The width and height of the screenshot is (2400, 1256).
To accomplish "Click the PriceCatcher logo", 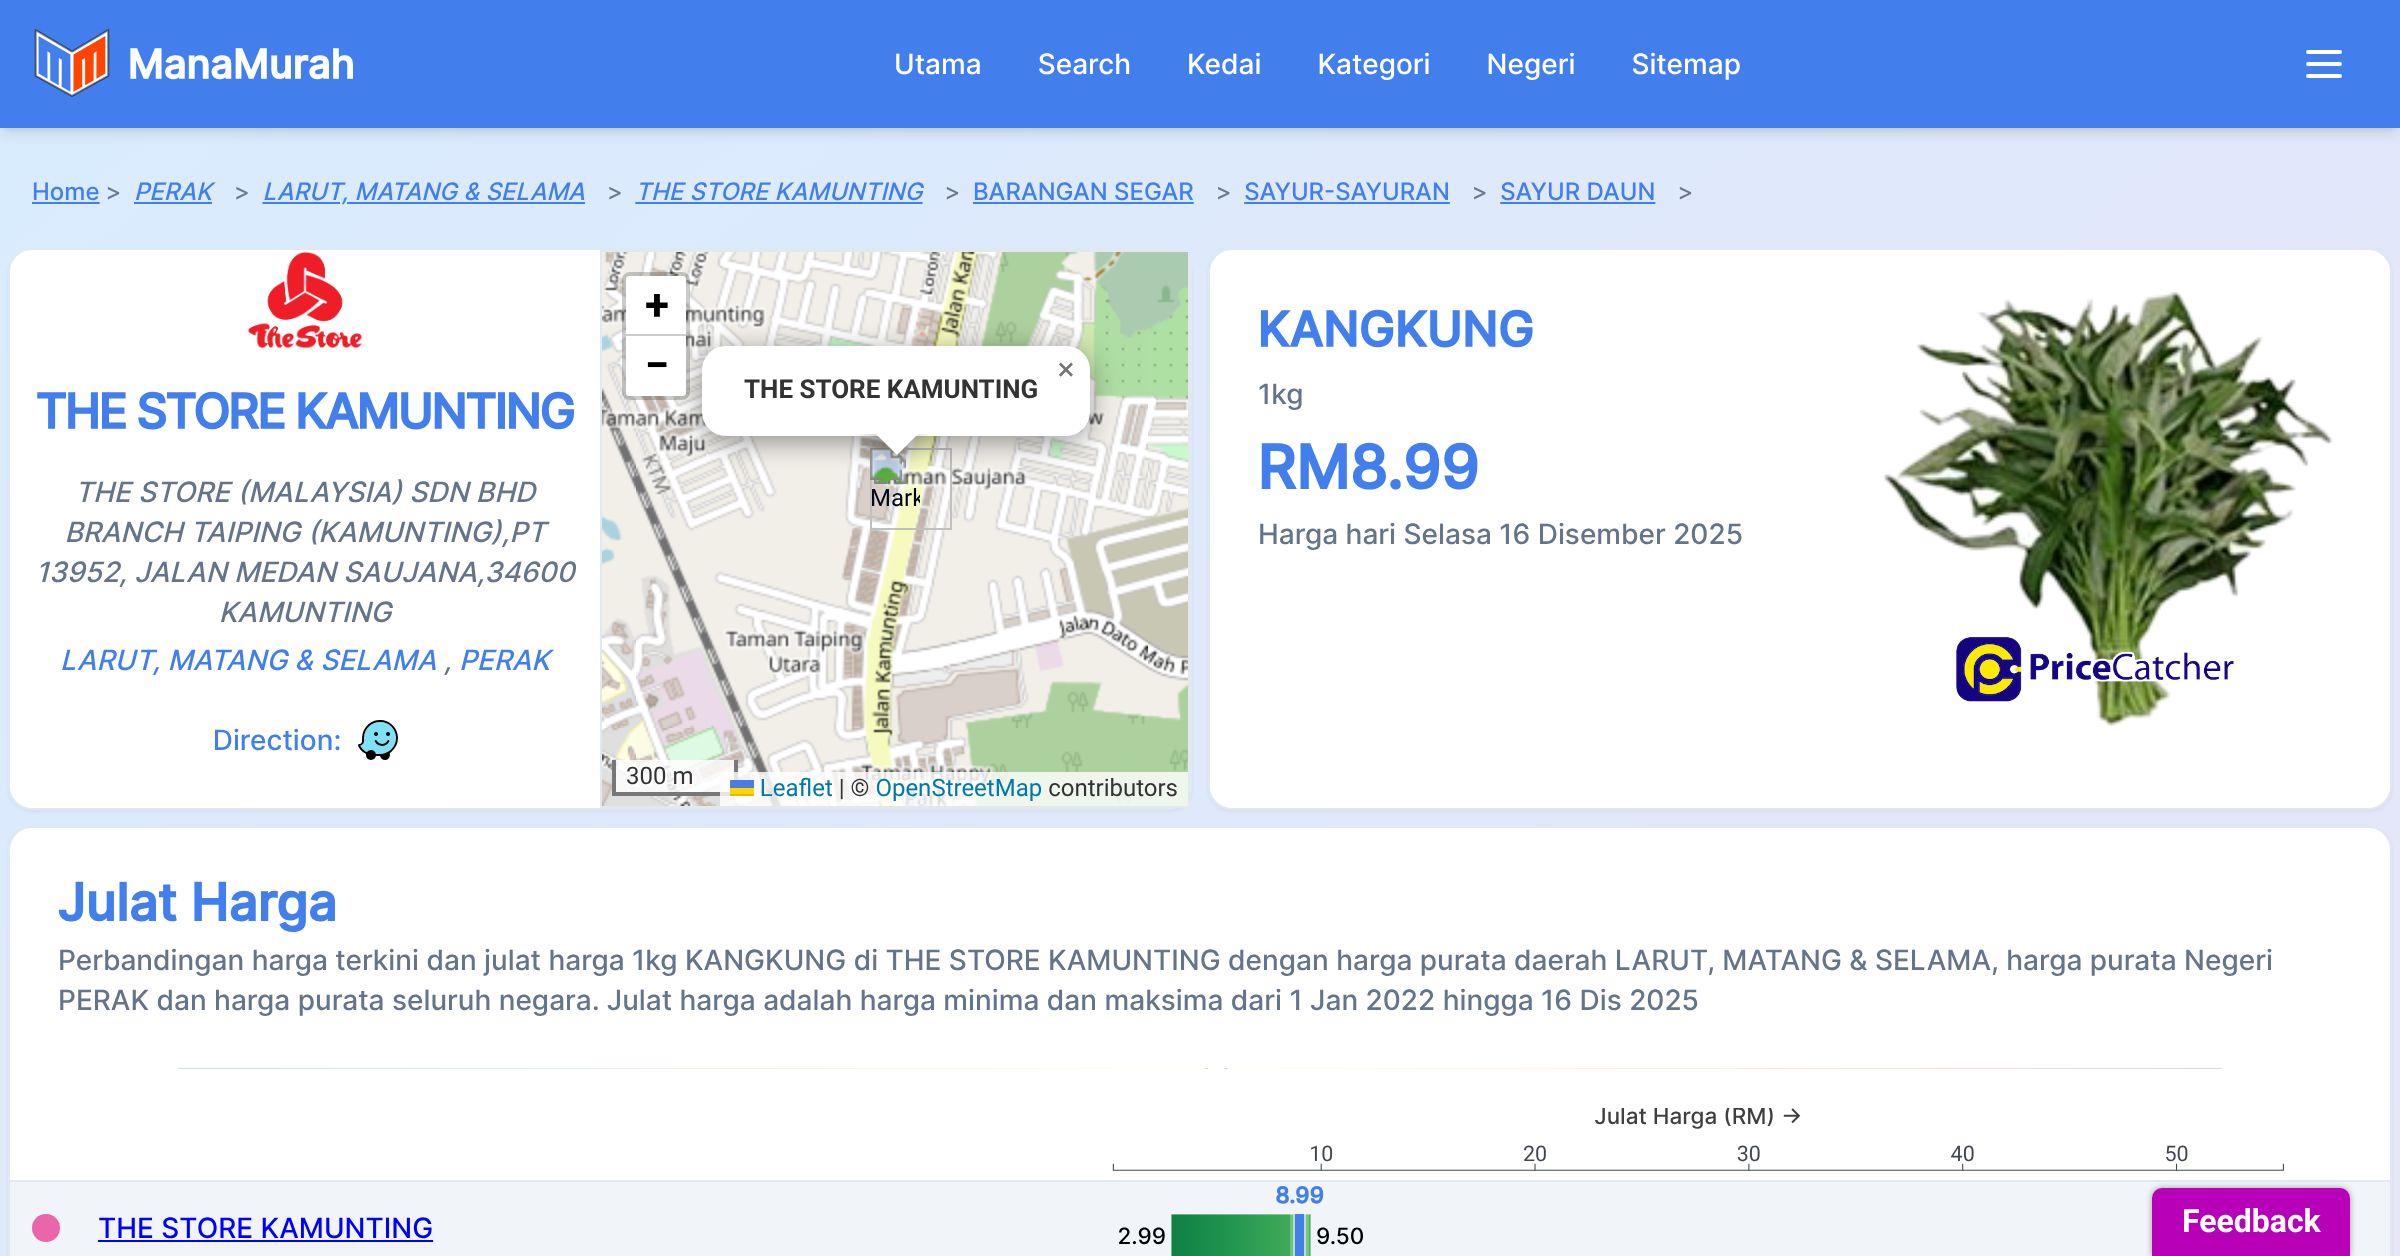I will (2094, 668).
